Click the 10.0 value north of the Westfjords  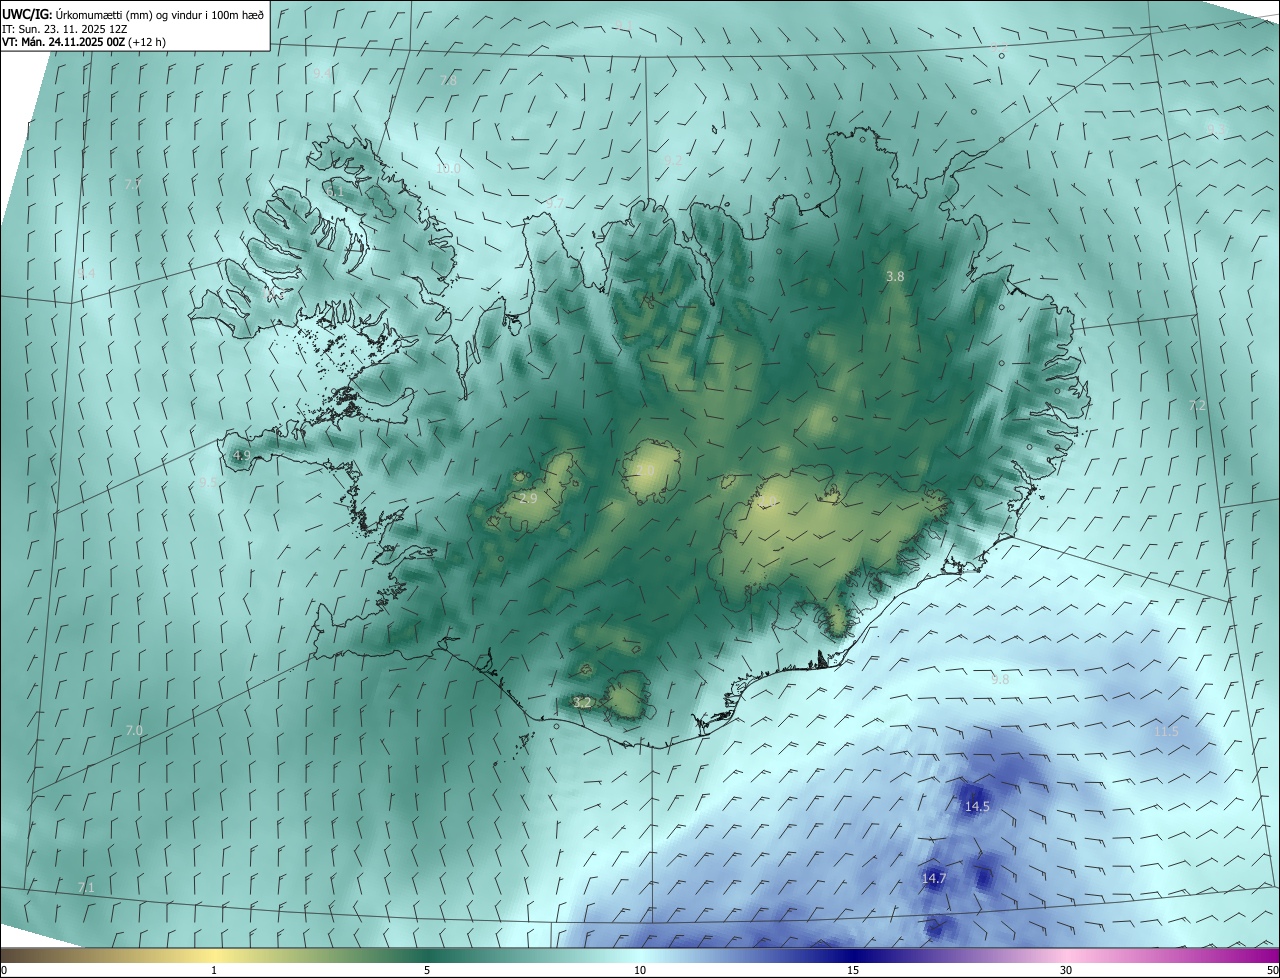pyautogui.click(x=448, y=168)
